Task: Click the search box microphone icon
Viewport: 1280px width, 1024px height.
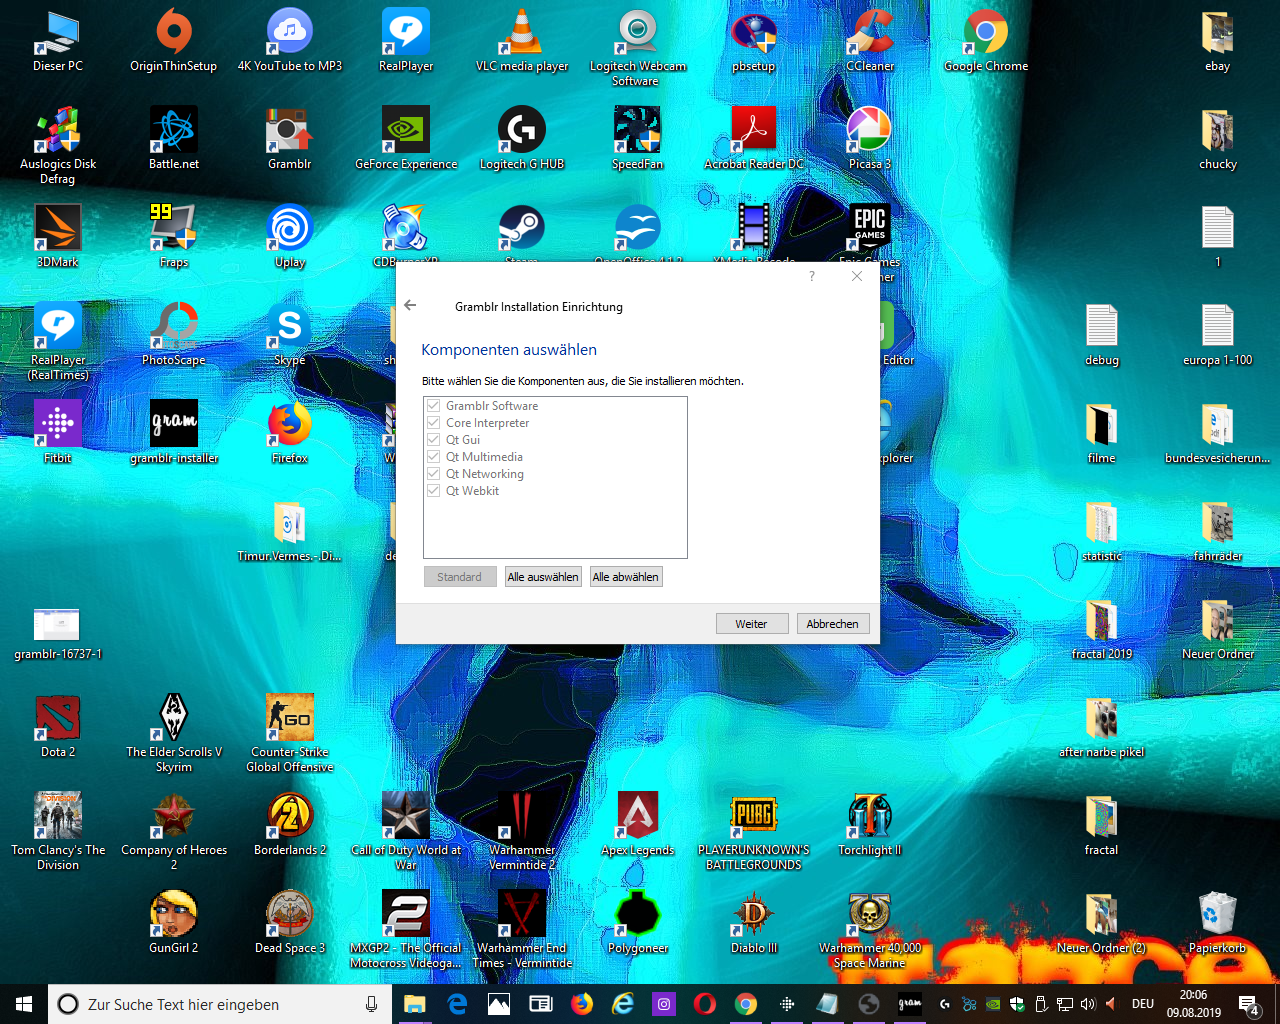Action: click(x=371, y=1004)
